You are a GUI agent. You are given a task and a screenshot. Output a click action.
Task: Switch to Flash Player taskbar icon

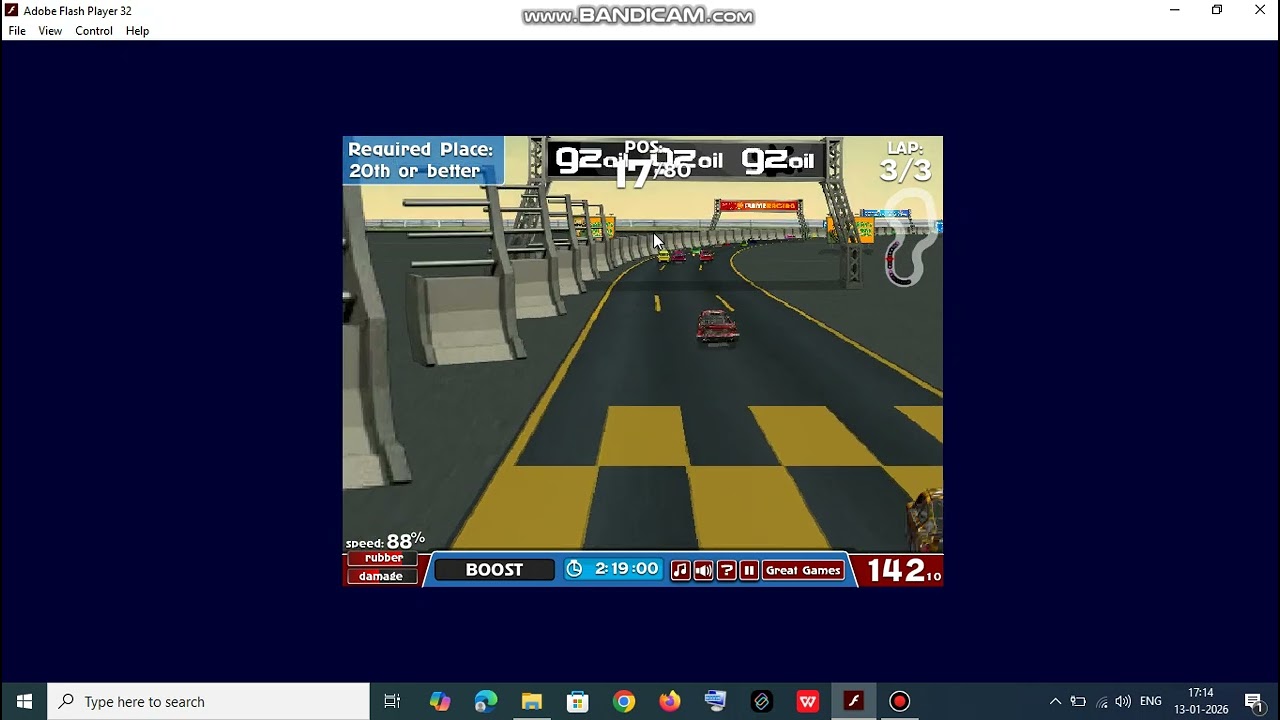pyautogui.click(x=854, y=701)
